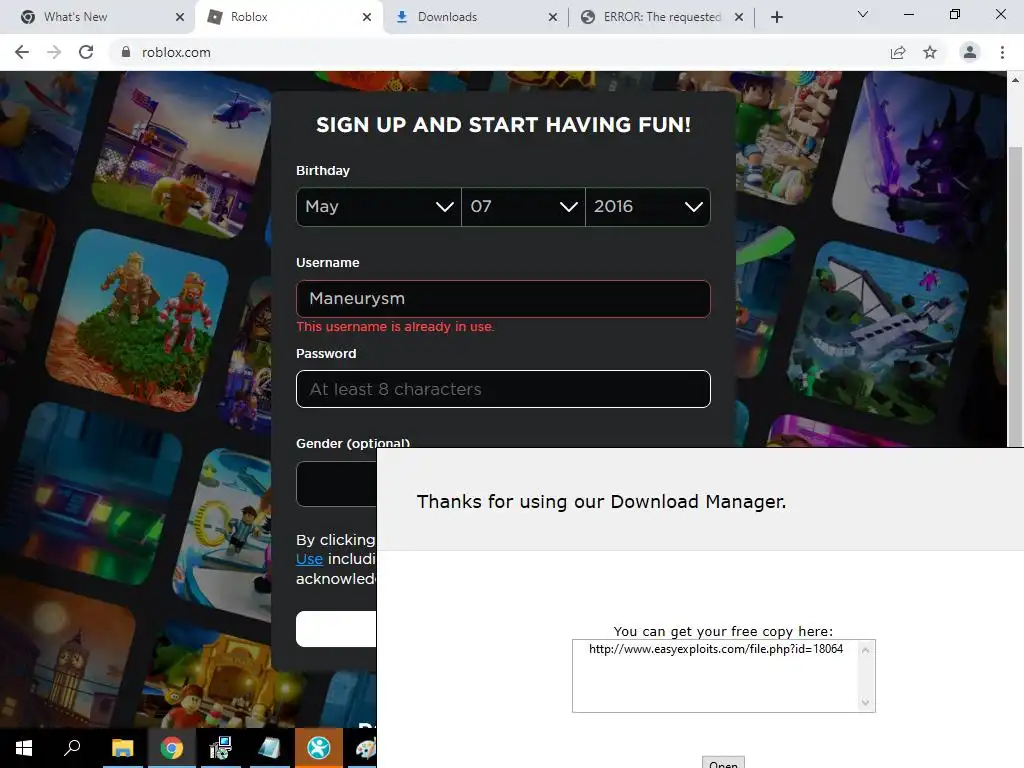
Task: Open the birthday month dropdown showing May
Action: (379, 207)
